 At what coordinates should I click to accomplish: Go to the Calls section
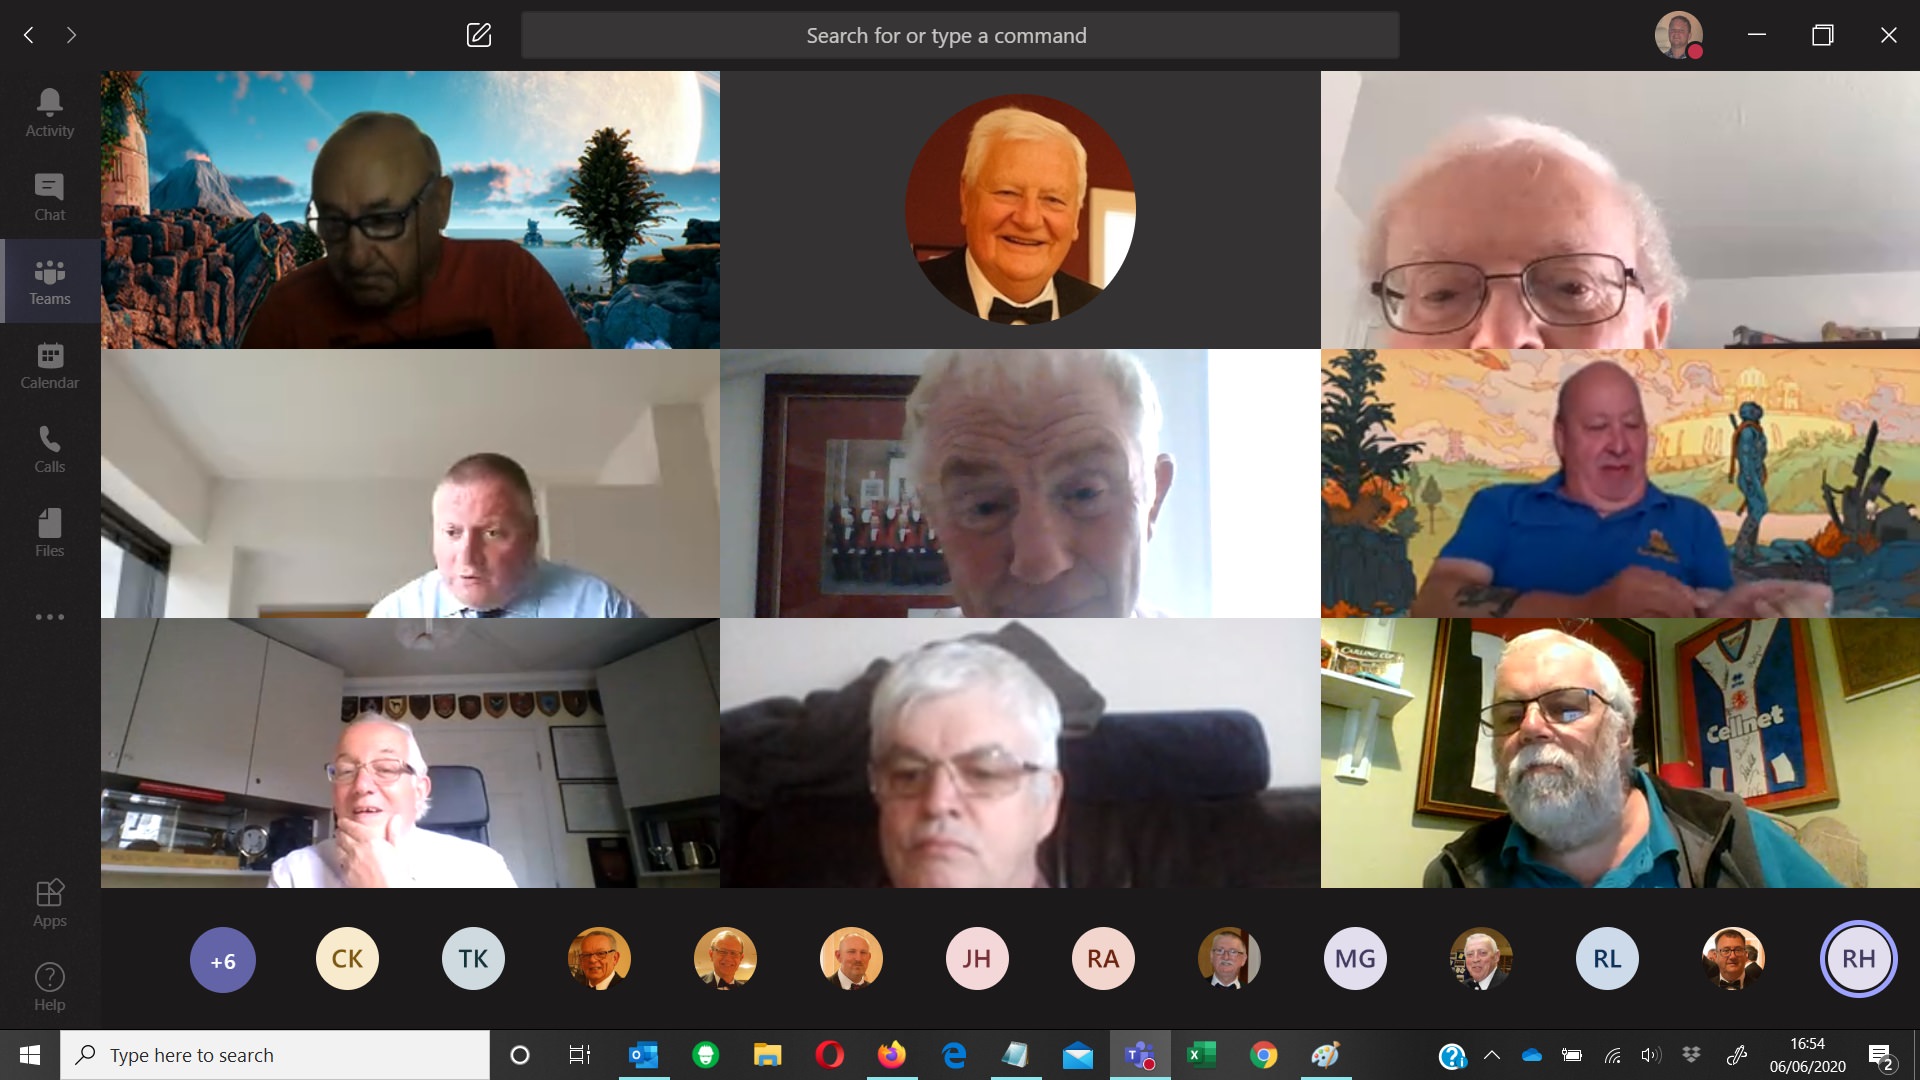[49, 449]
